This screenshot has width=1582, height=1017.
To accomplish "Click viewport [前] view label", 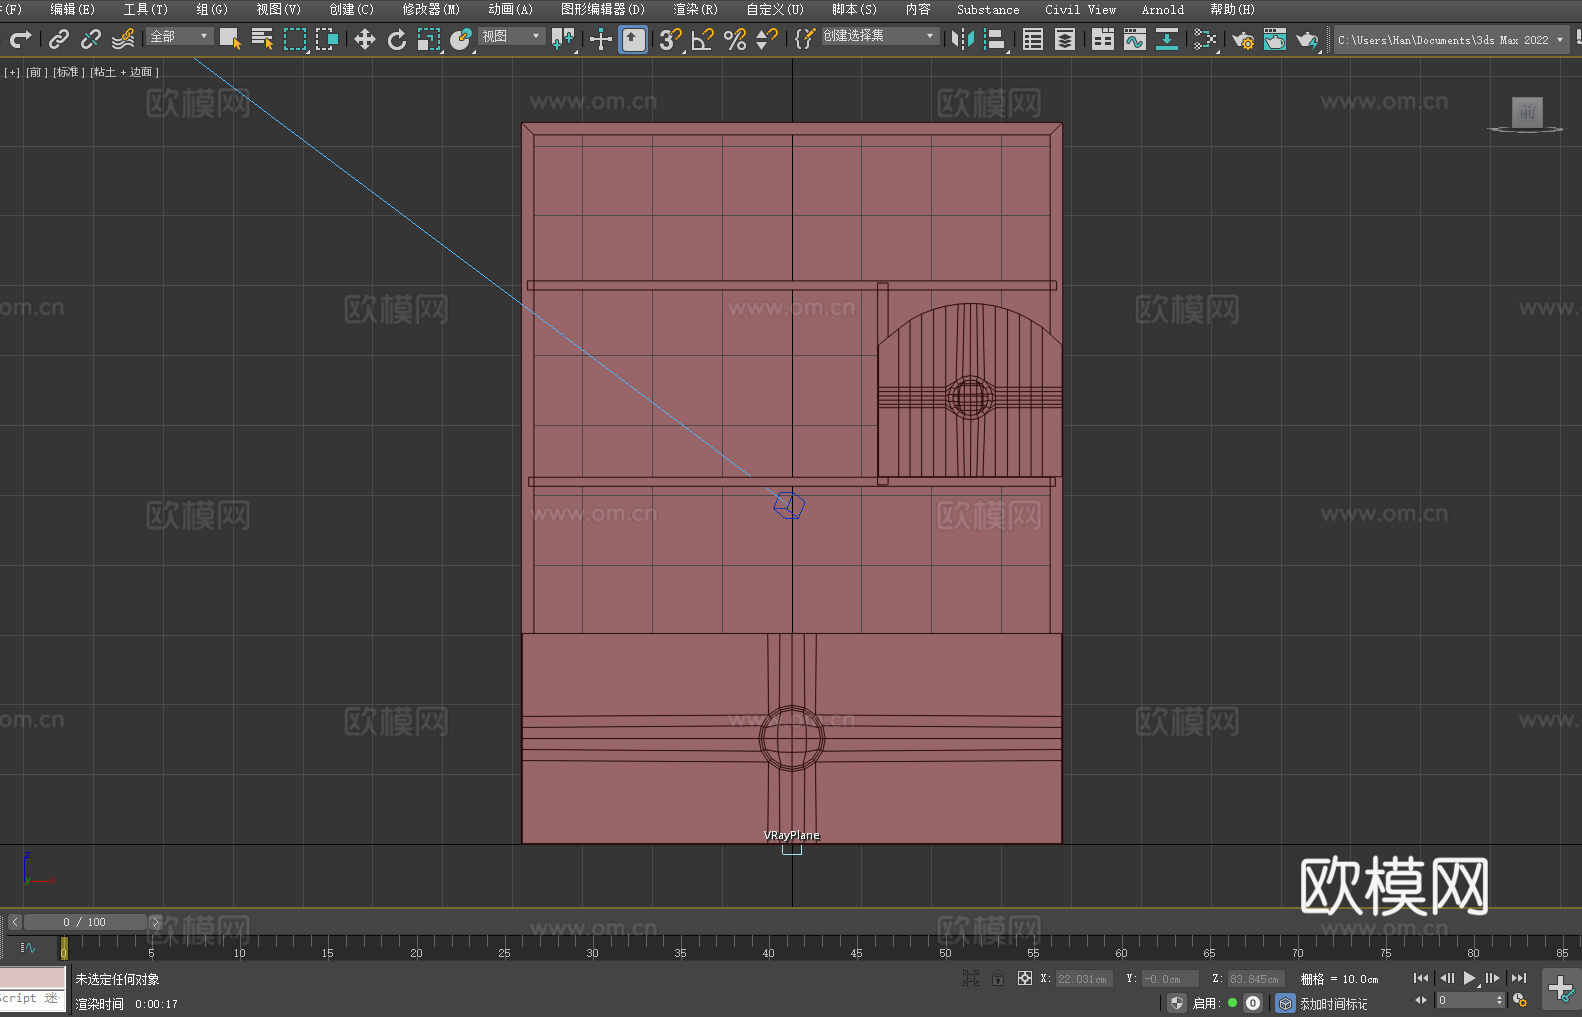I will (36, 72).
